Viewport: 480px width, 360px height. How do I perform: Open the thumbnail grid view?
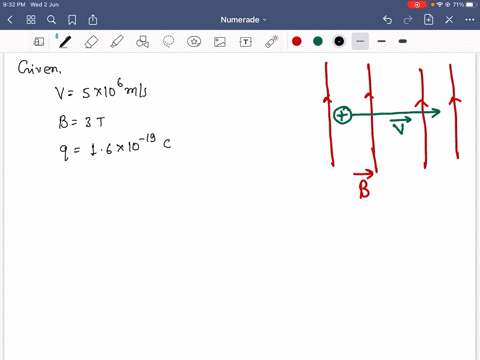[x=31, y=20]
